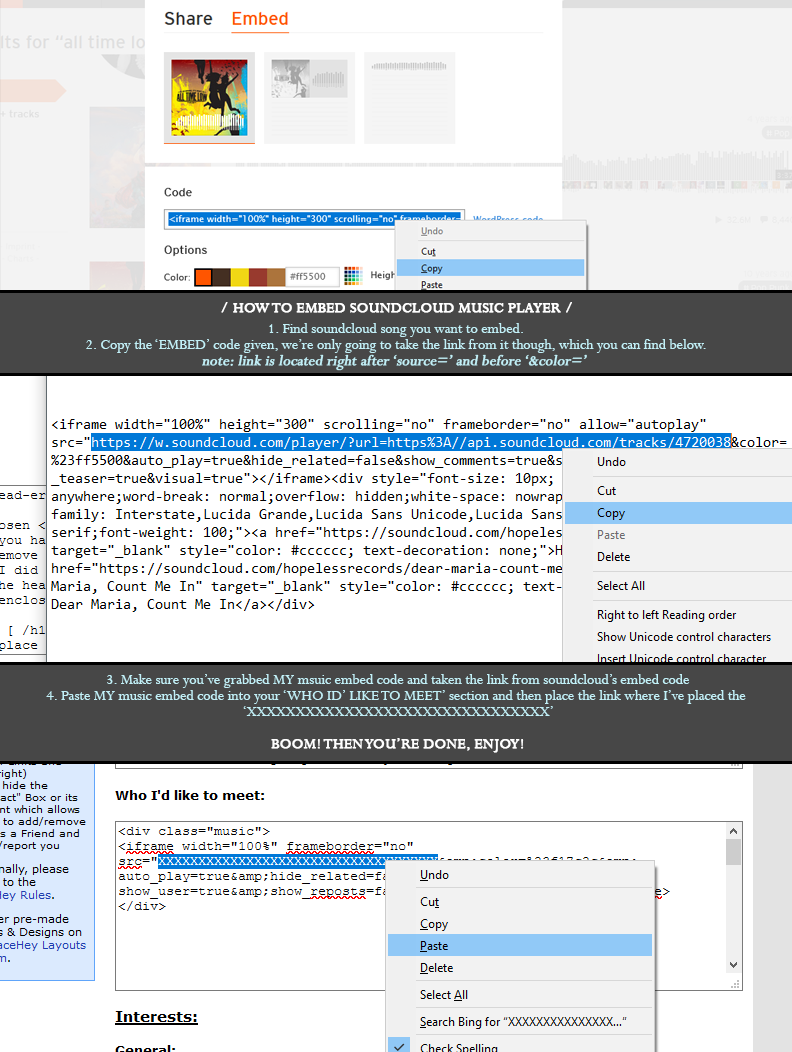Choose Delete in the profile textarea menu
792x1052 pixels.
click(520, 967)
